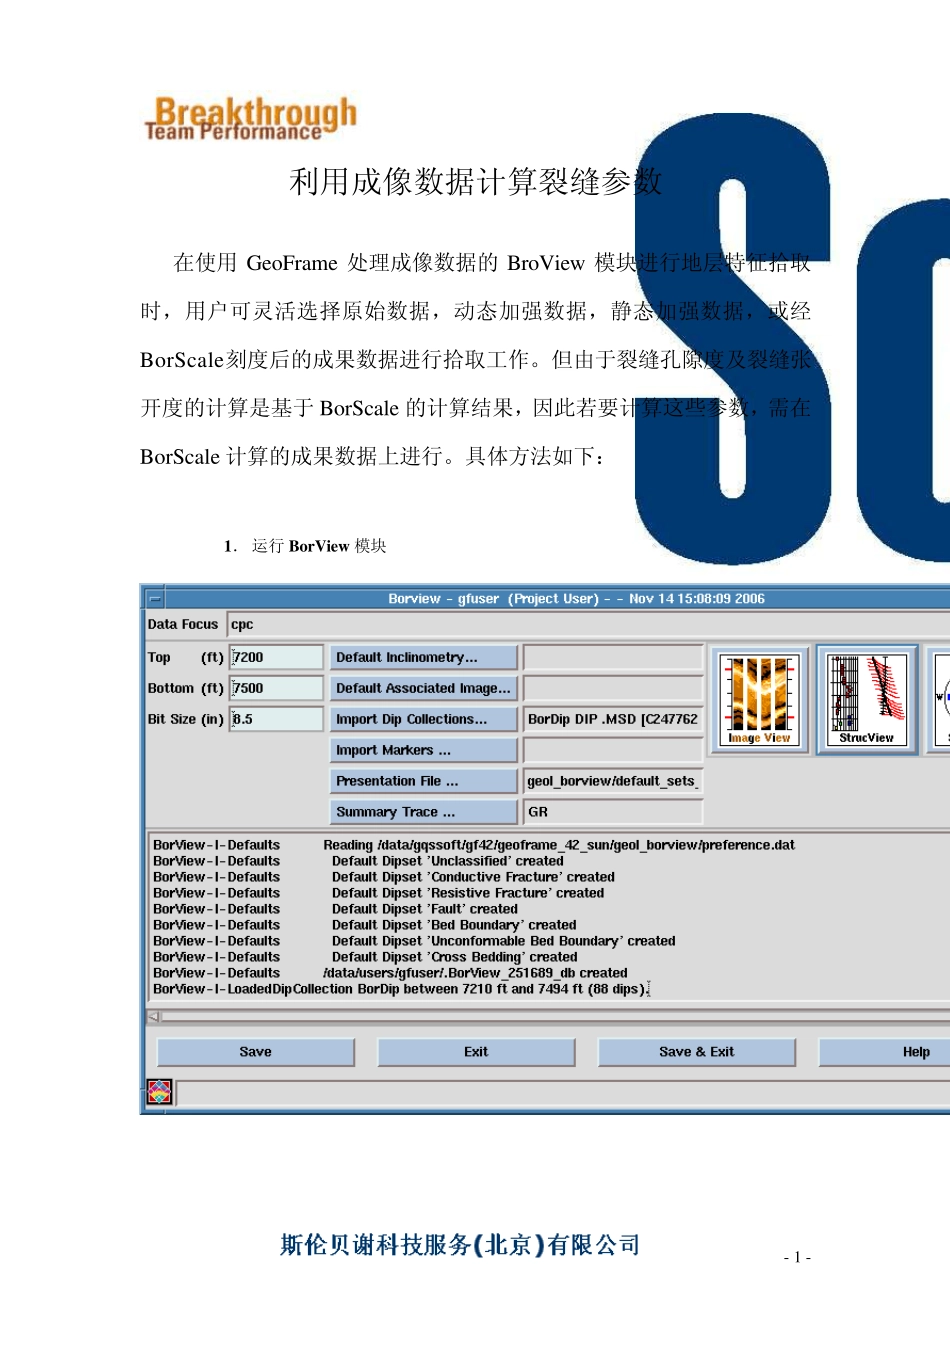
Task: Save the Borview session
Action: [x=256, y=1052]
